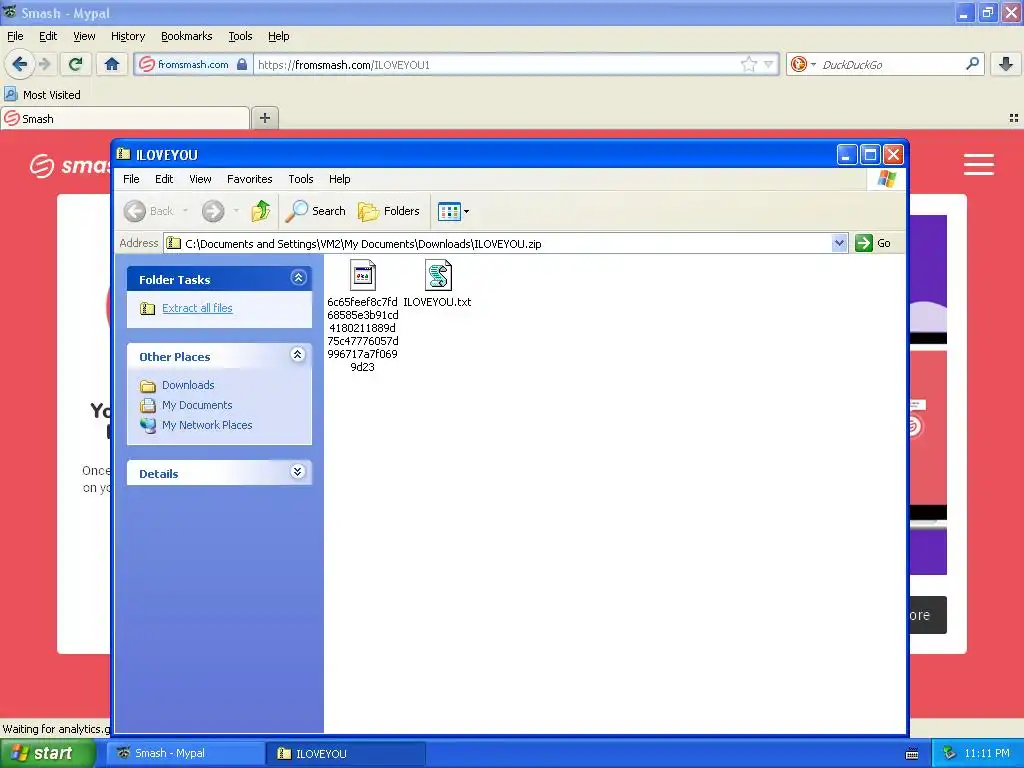The width and height of the screenshot is (1024, 768).
Task: Switch to Smash - Mypal taskbar button
Action: point(186,754)
